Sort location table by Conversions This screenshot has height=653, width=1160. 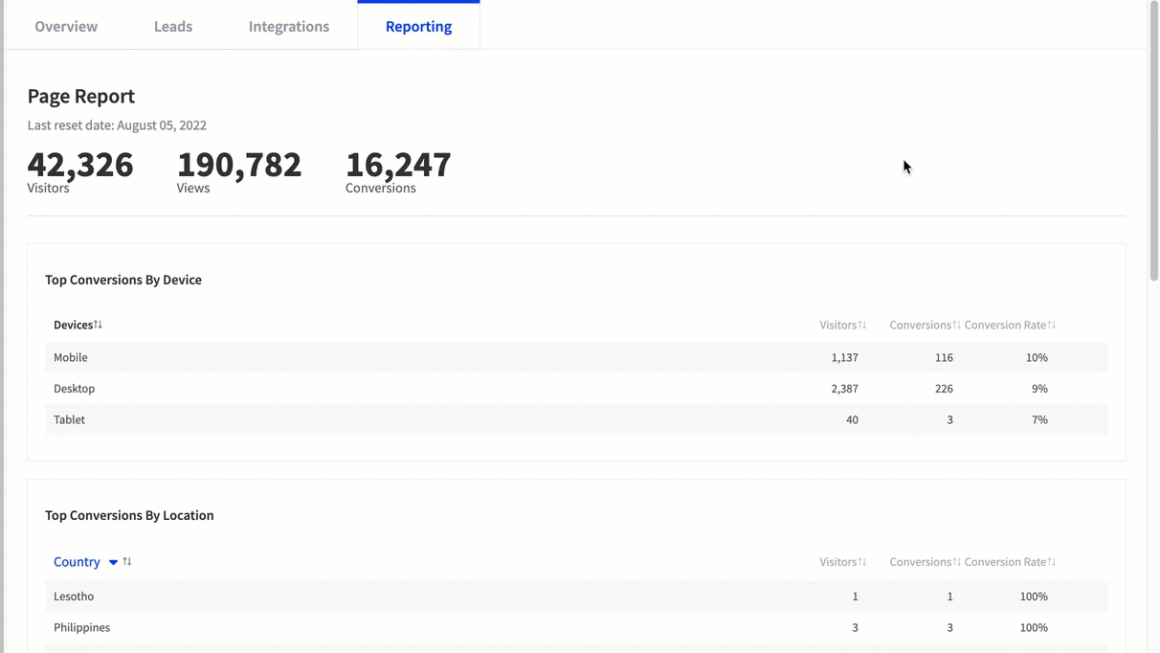click(957, 561)
